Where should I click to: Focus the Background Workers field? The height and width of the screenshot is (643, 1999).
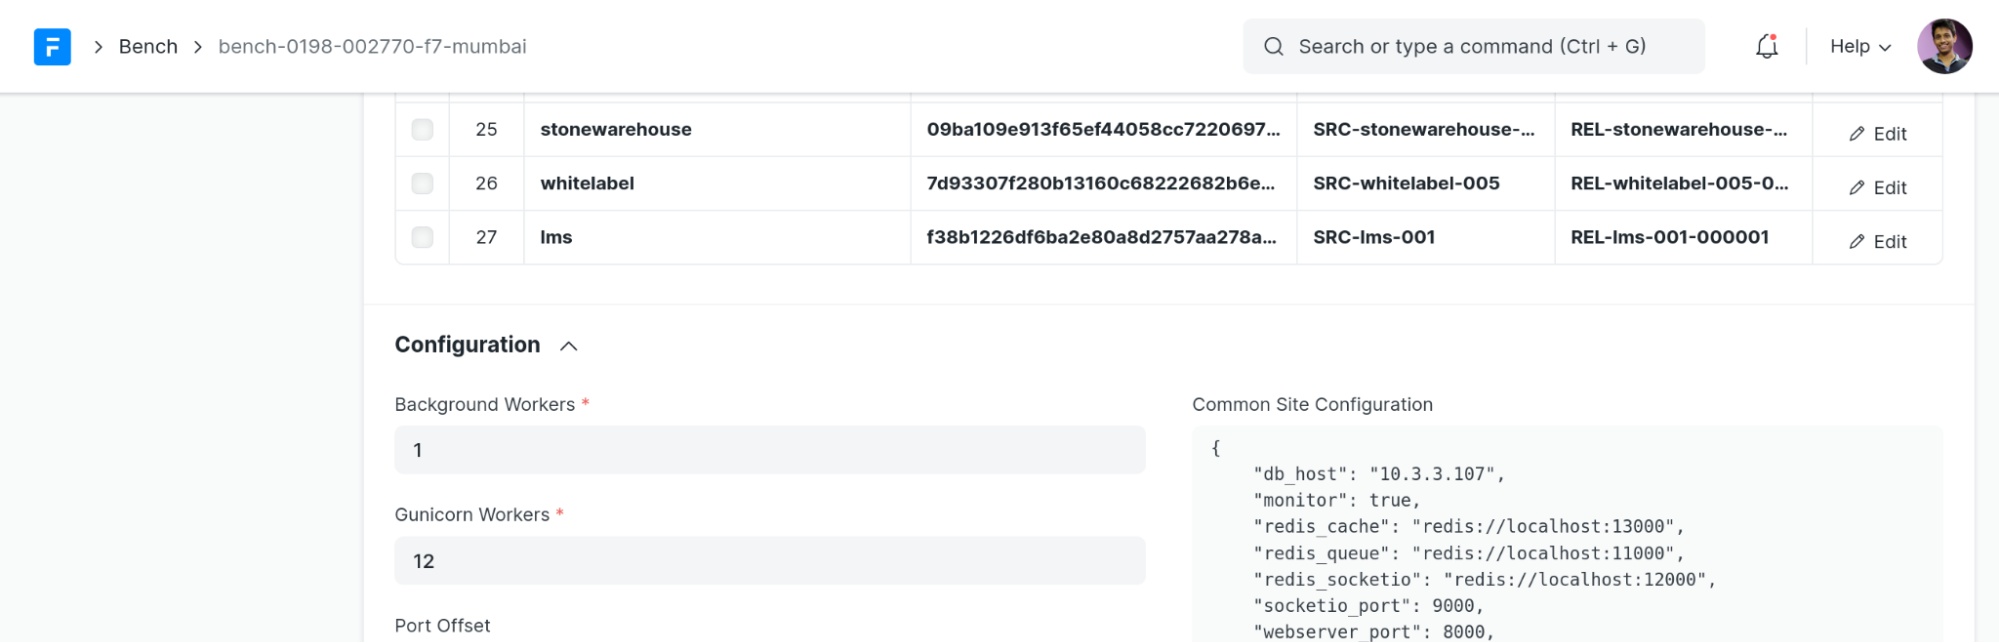click(x=769, y=450)
